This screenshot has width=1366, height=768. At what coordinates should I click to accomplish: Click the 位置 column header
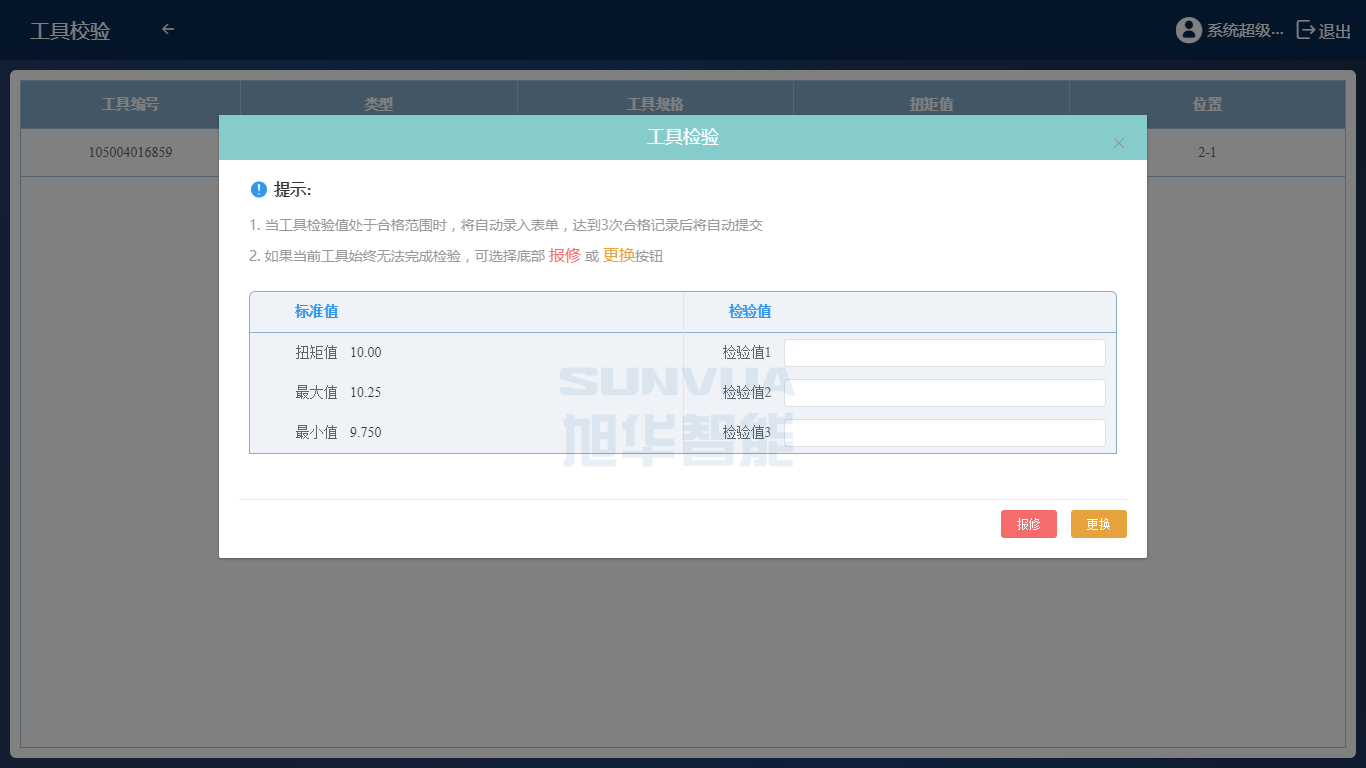point(1207,104)
